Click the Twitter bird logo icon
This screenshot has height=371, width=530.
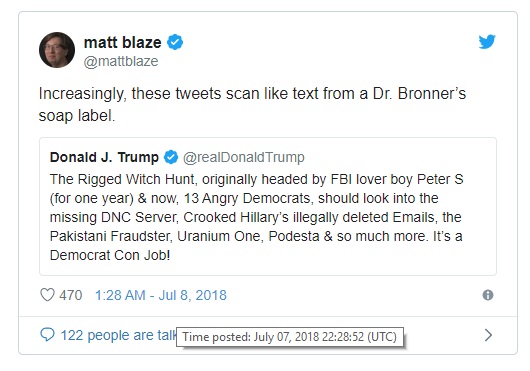(x=487, y=42)
